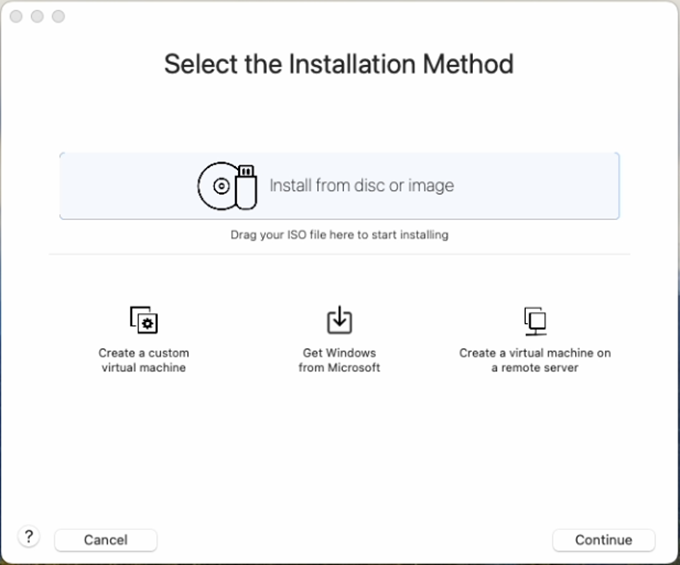Click the USB drive icon beside the disc
This screenshot has height=565, width=680.
point(246,188)
